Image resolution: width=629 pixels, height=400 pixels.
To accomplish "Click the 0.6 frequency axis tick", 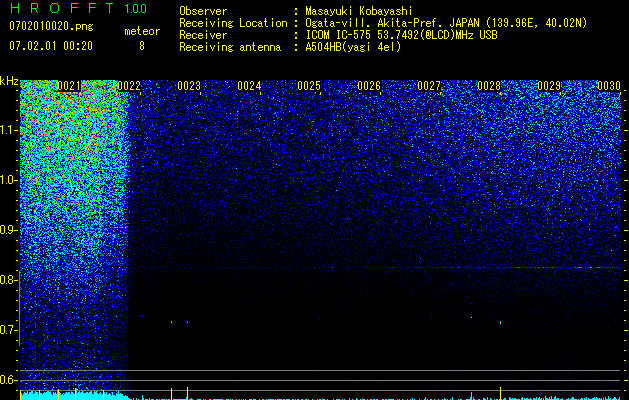I will point(9,380).
